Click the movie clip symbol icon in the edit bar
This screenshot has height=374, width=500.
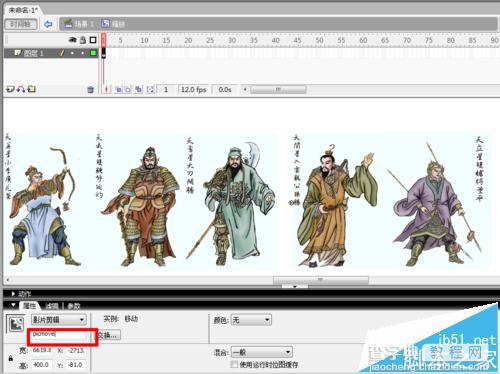(105, 23)
